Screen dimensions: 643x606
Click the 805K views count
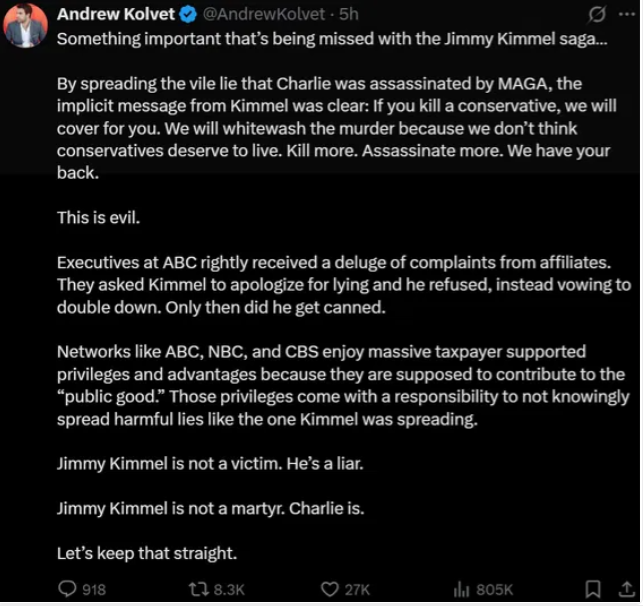[x=495, y=590]
